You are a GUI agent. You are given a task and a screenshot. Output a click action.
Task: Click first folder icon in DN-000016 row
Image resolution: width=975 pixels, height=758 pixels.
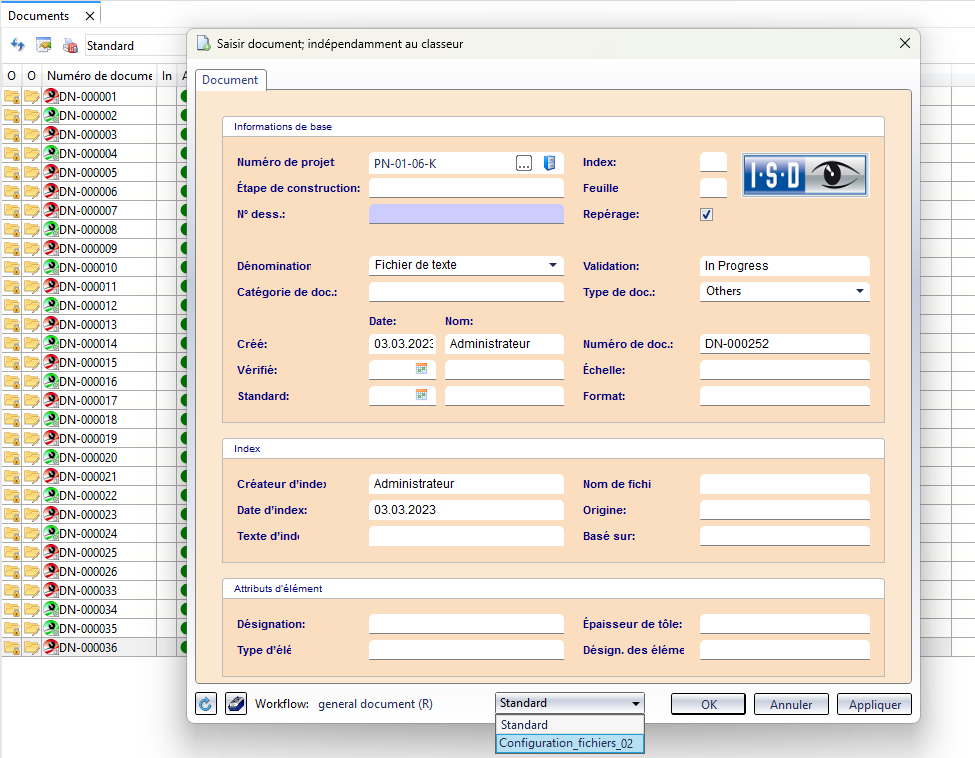pos(12,381)
